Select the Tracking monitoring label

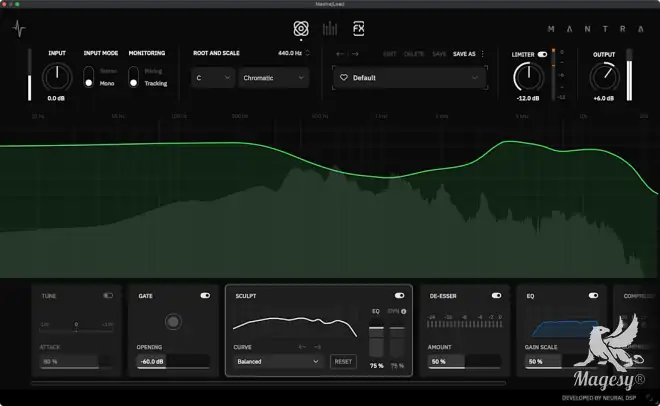coord(156,83)
